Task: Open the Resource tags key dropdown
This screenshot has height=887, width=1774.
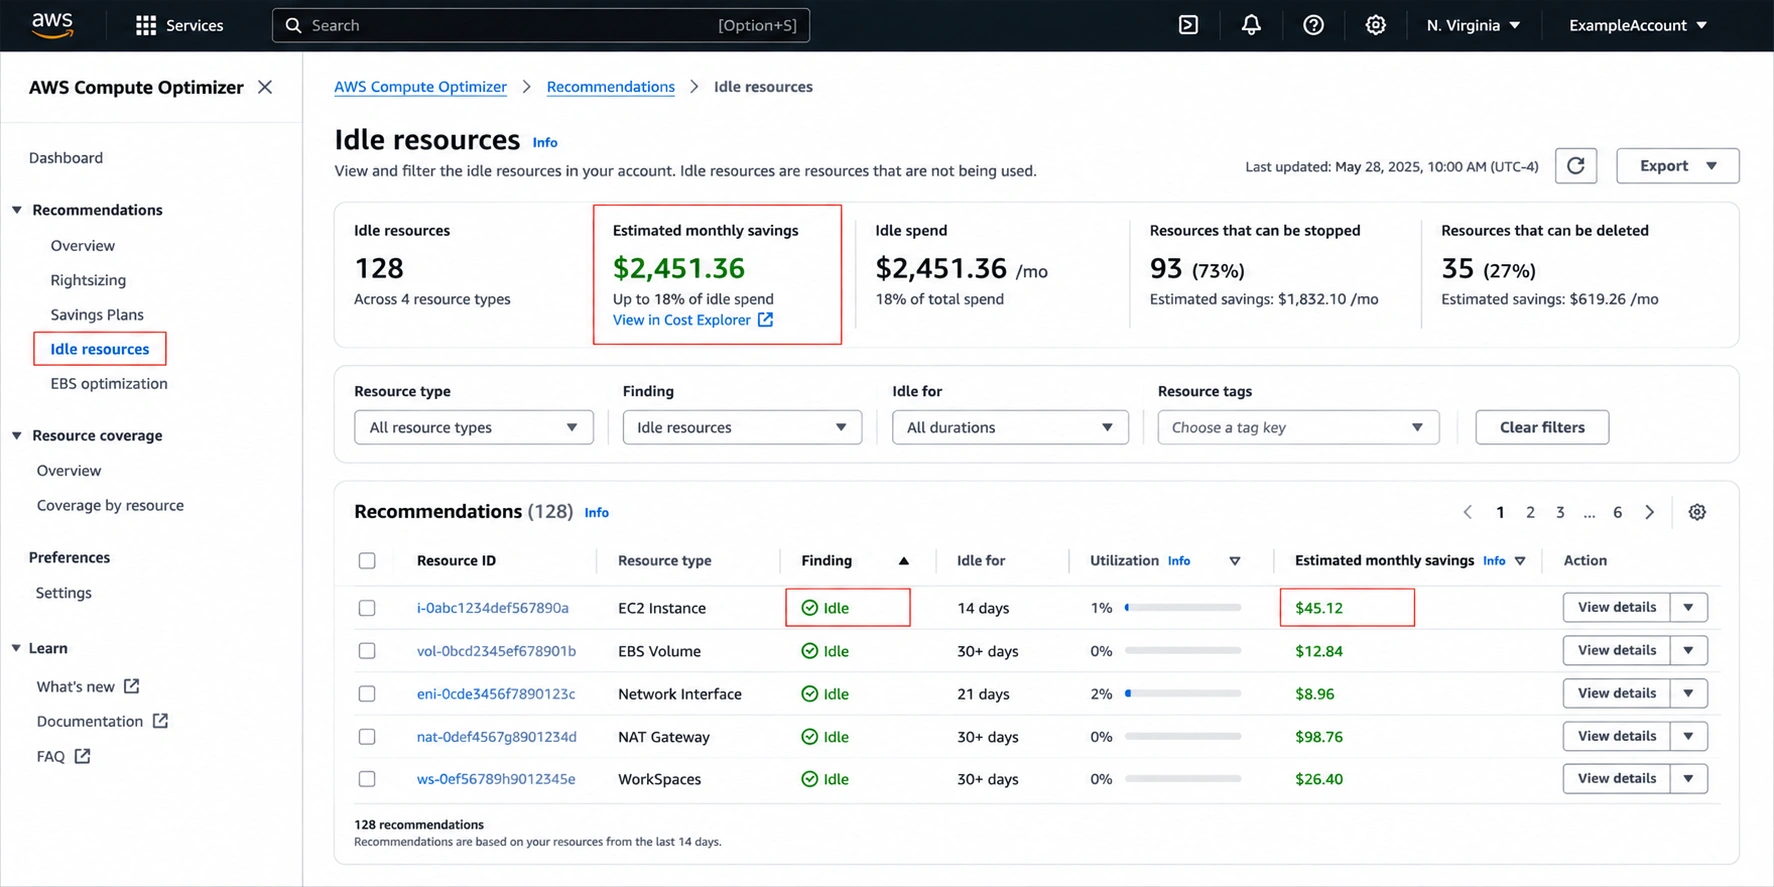Action: 1298,427
